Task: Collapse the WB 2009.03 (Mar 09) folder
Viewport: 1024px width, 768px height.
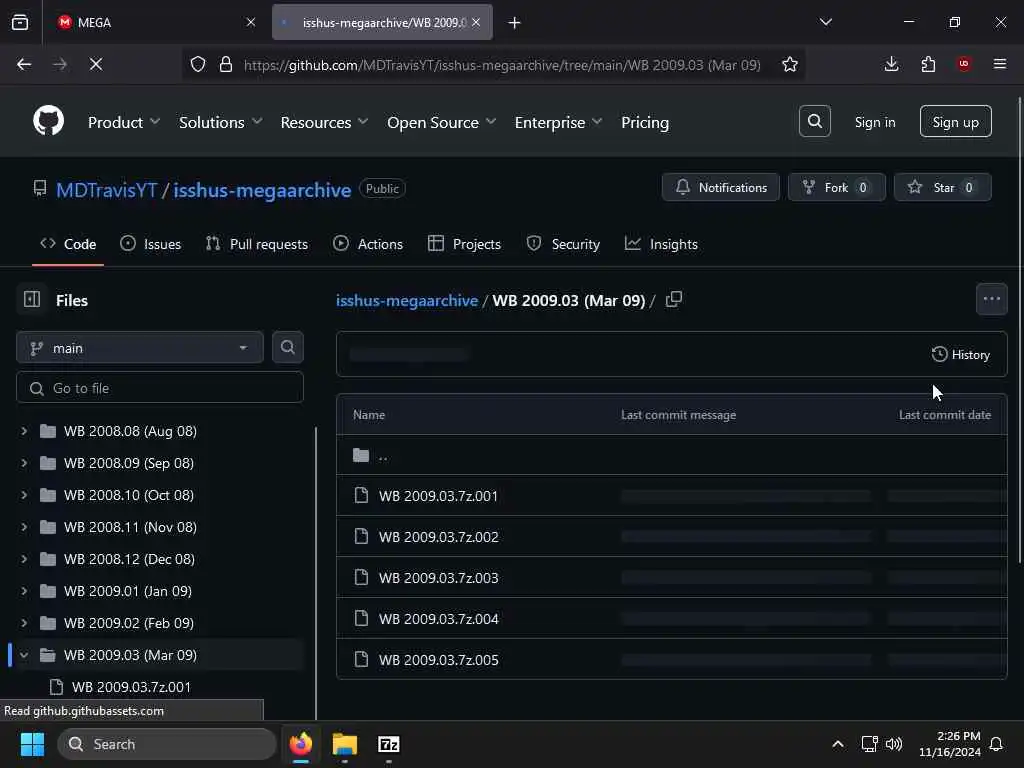Action: [x=24, y=655]
